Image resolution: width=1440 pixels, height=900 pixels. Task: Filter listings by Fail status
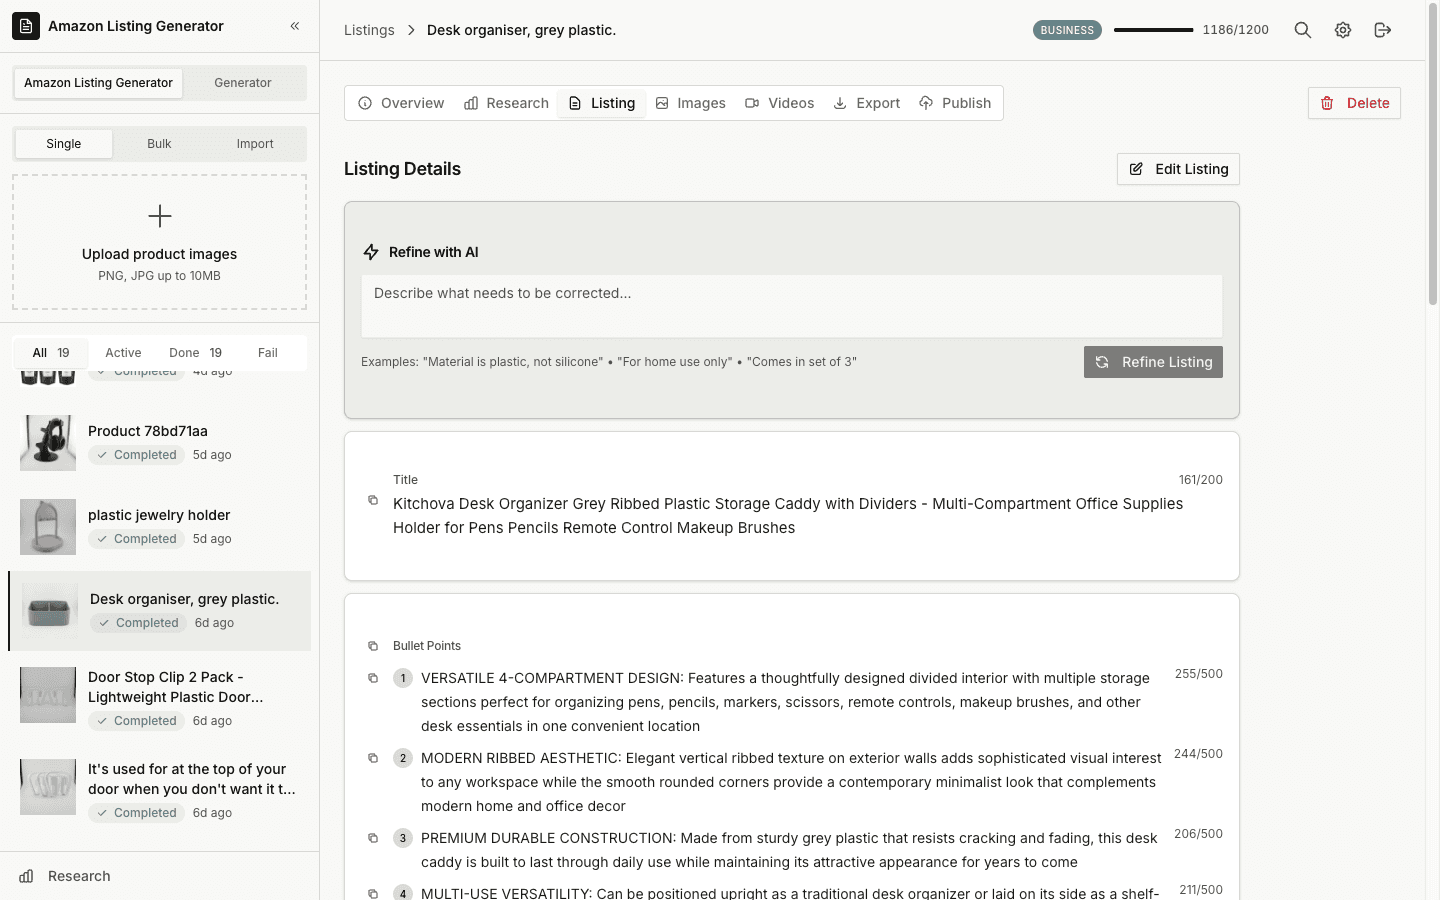click(267, 352)
